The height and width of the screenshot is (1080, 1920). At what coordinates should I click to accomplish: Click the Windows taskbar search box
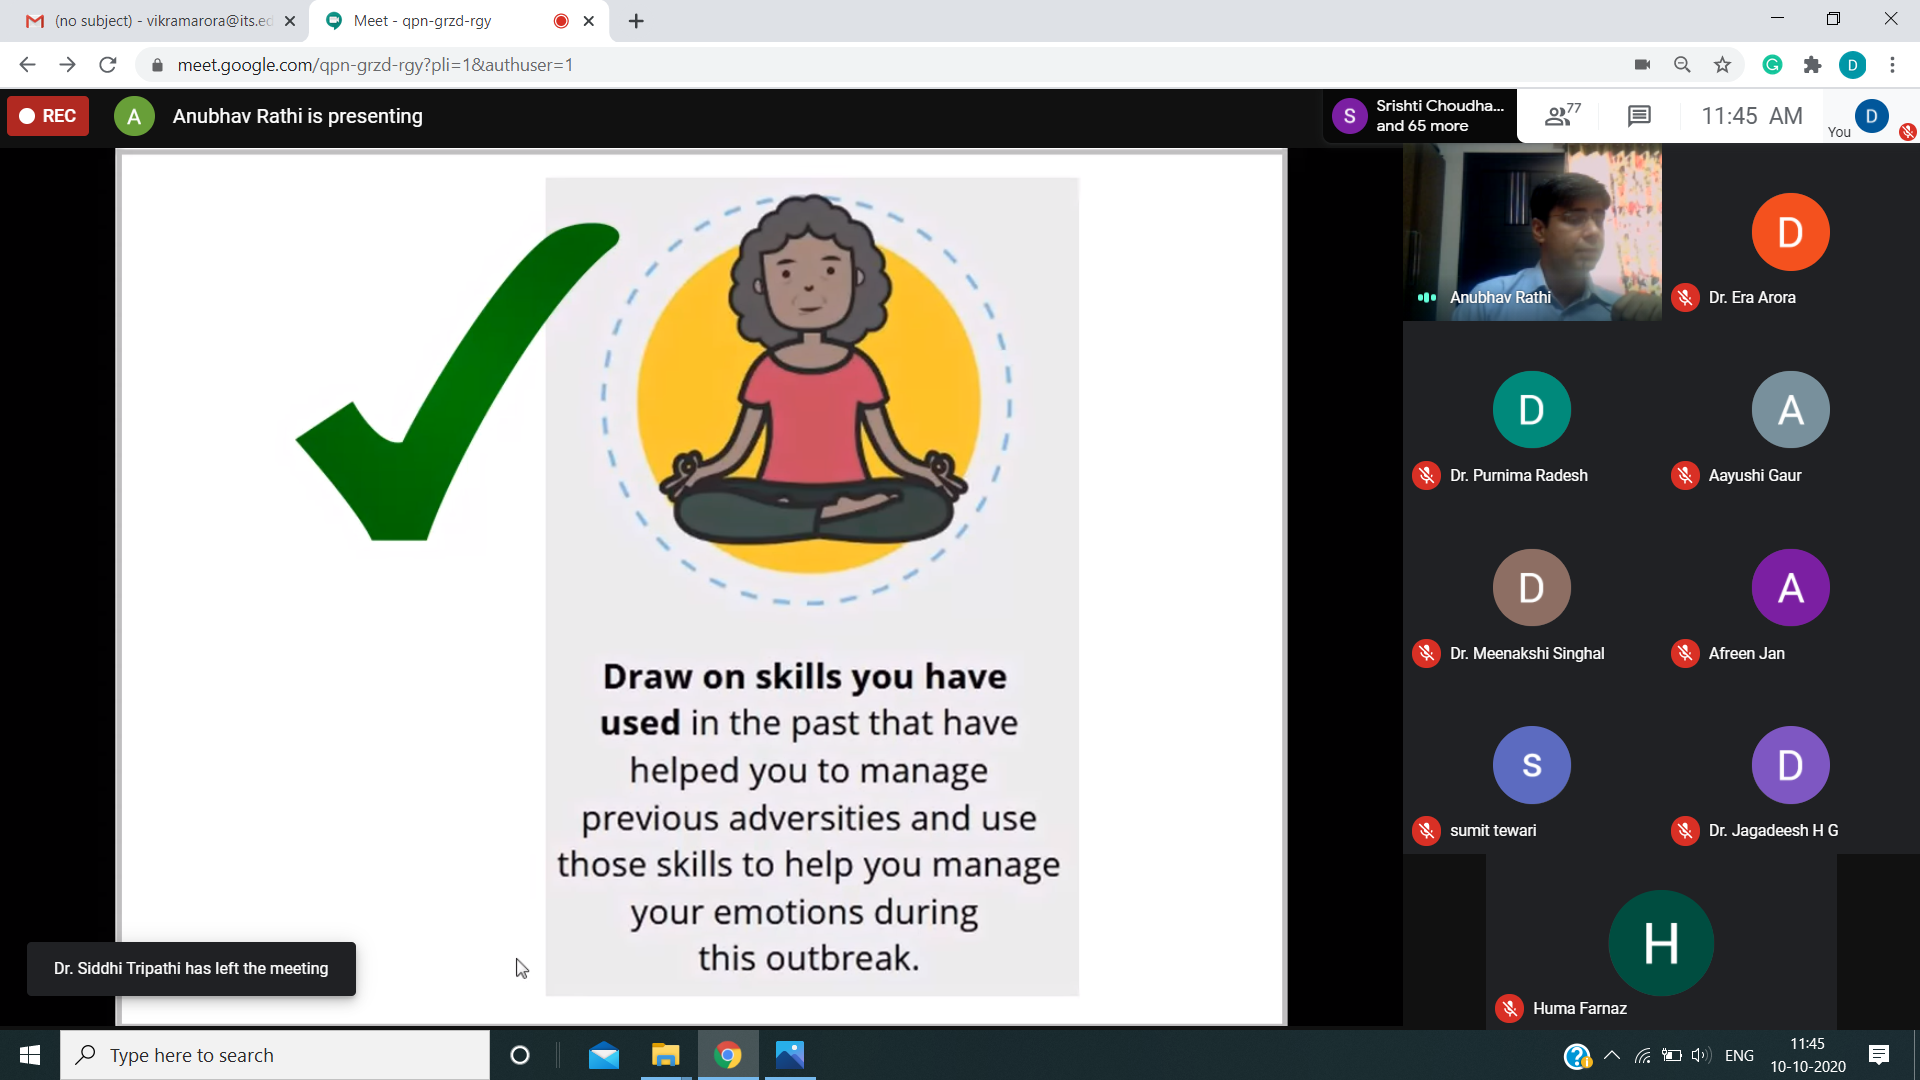(275, 1055)
